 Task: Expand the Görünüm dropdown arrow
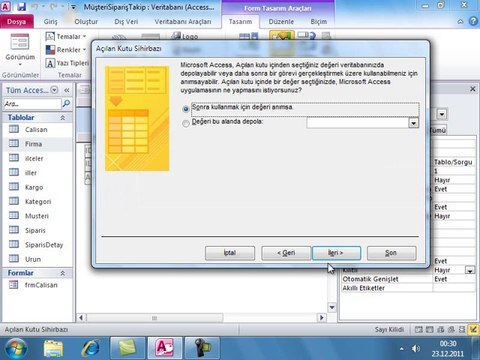coord(20,64)
